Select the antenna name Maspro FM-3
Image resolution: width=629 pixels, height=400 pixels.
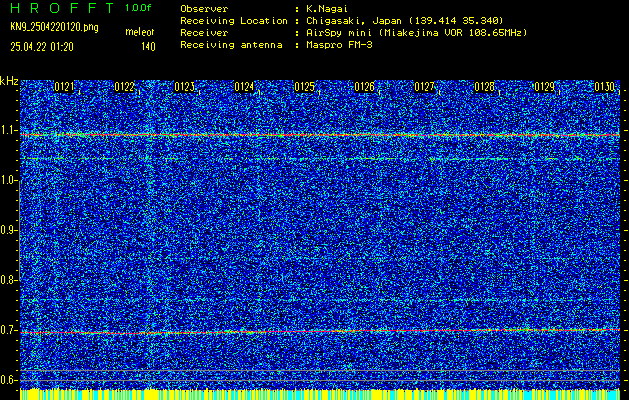[339, 45]
